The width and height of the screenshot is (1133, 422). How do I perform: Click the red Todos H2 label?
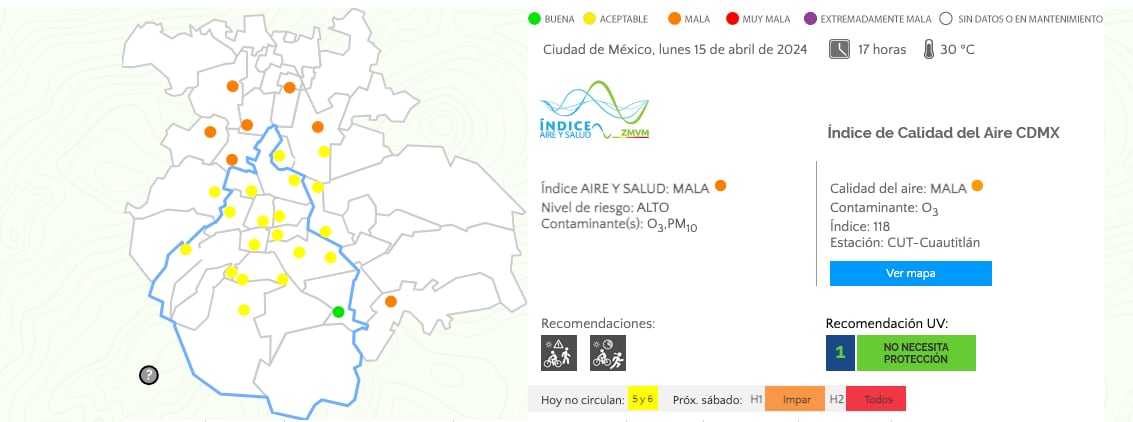click(876, 399)
